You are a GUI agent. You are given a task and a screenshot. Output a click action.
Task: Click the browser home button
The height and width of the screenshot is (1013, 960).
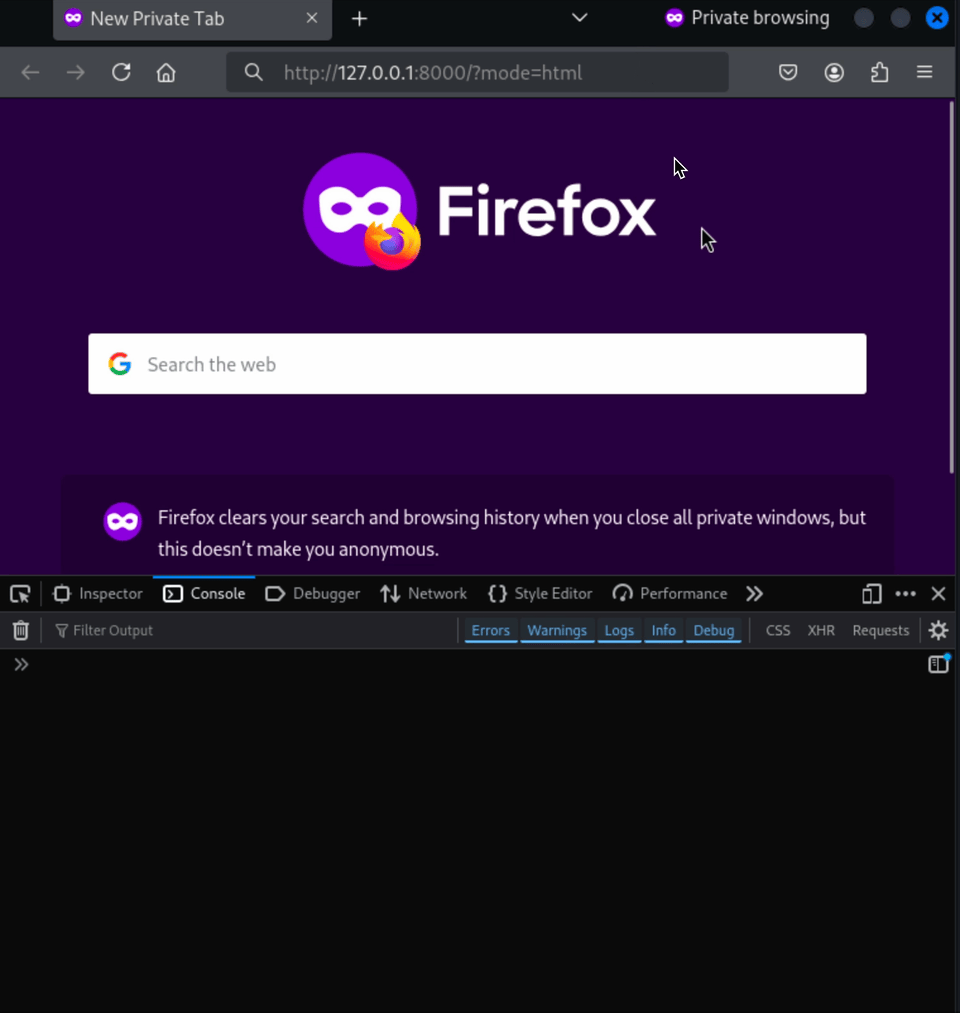point(166,71)
